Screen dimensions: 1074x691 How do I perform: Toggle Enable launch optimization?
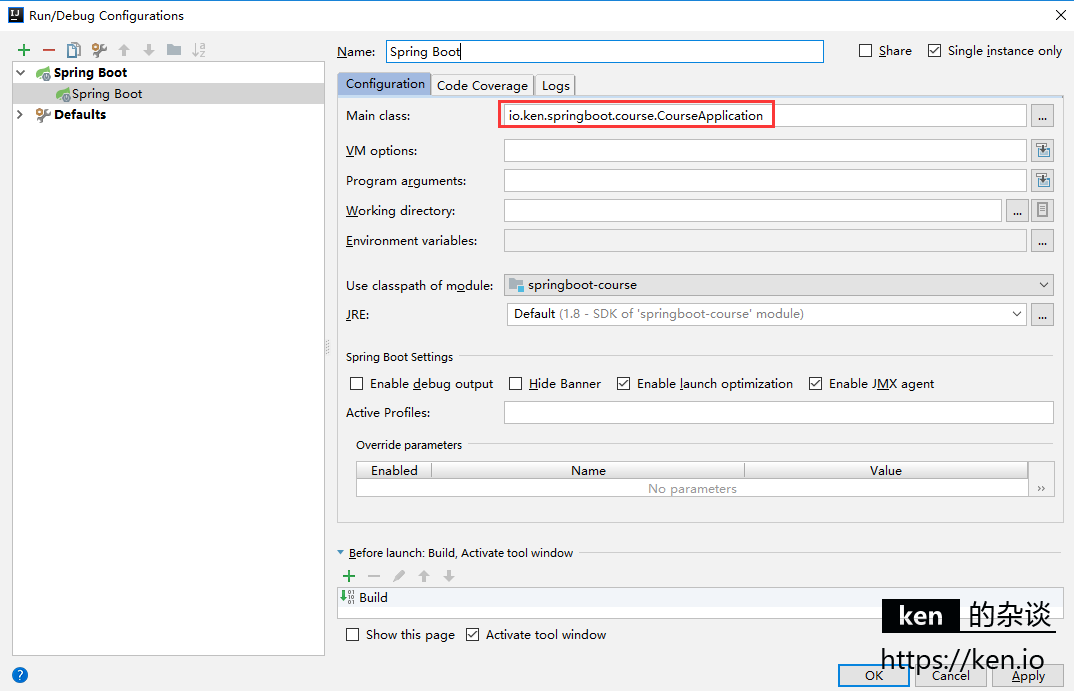[x=623, y=384]
